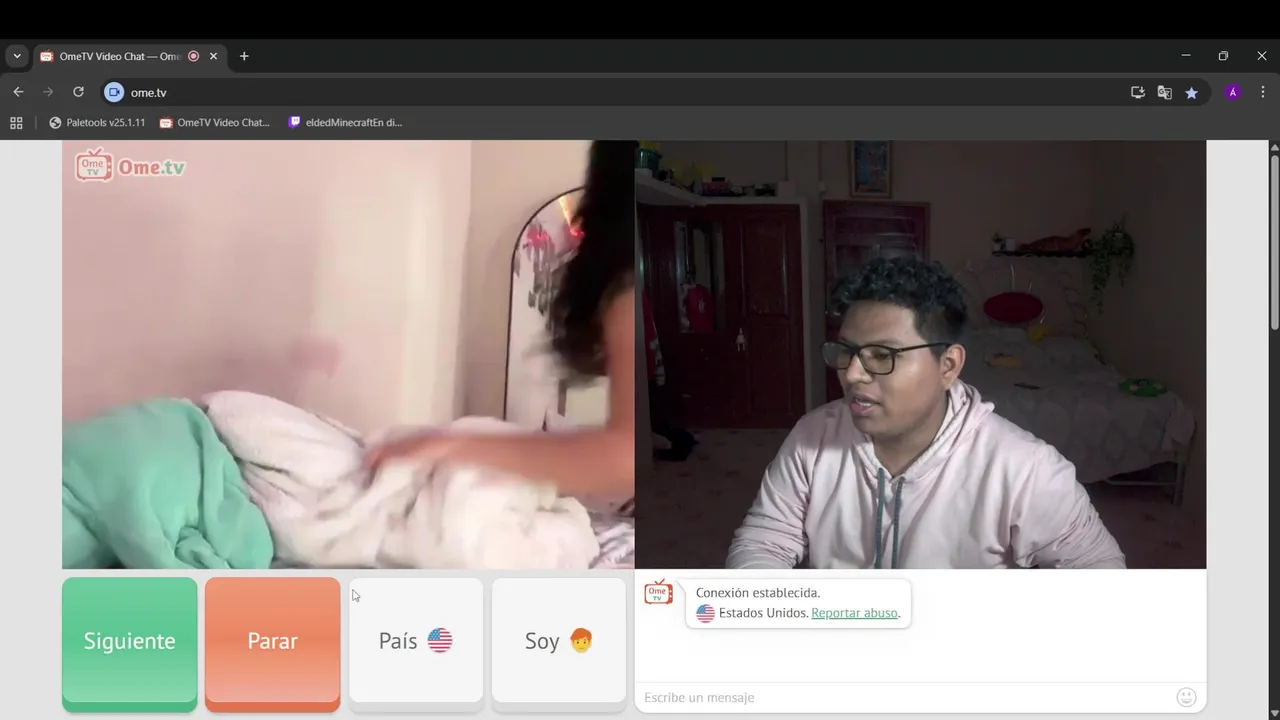Open the Paletools v25.1.11 bookmark

pos(97,122)
